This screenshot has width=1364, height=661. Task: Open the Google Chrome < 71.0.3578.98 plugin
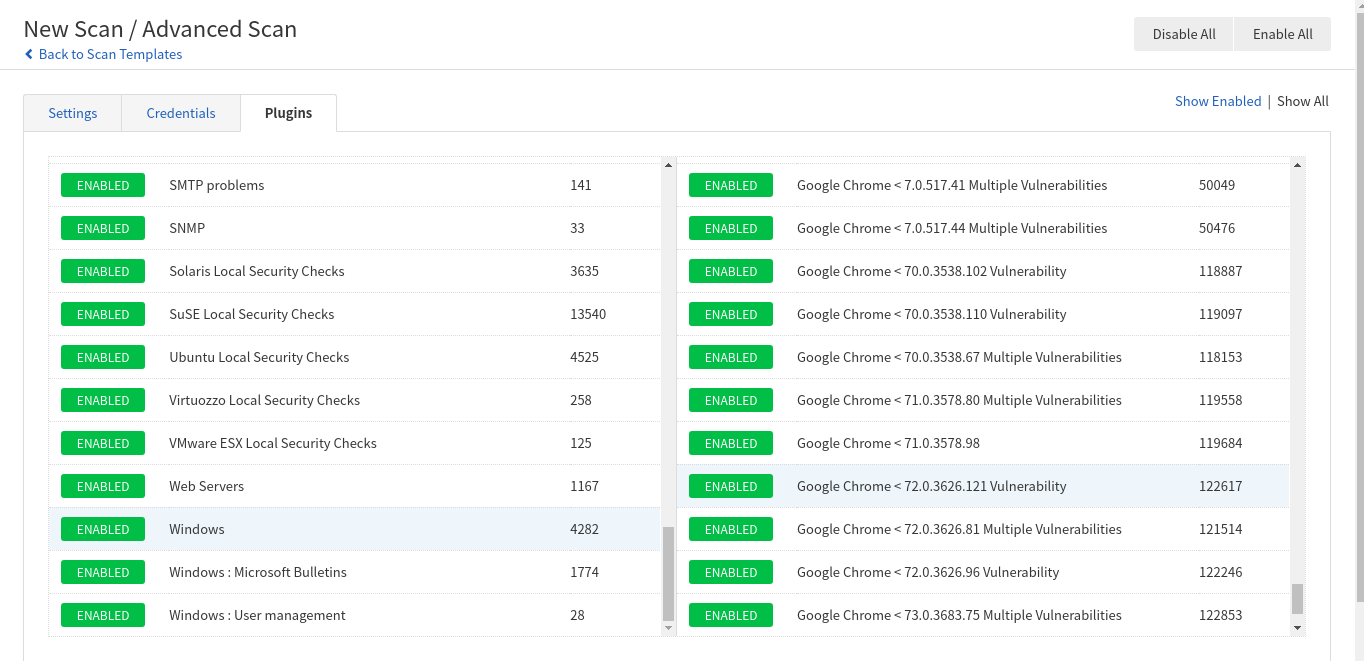[x=888, y=443]
